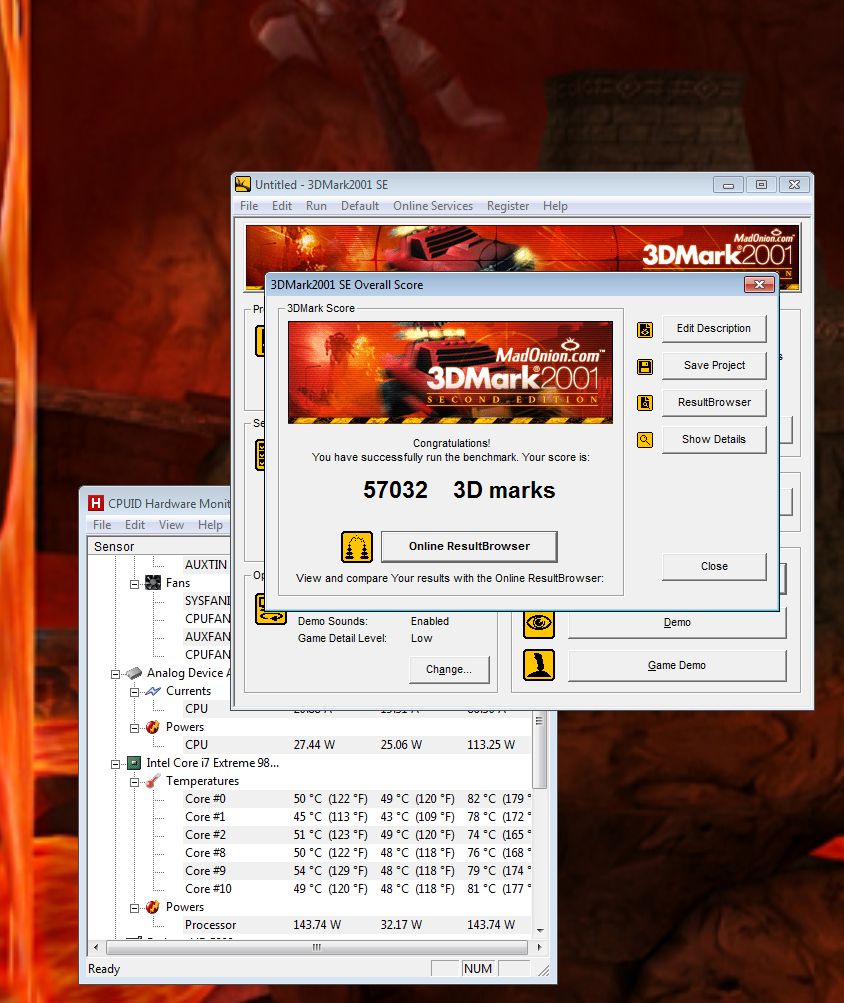Click the vertical scrollbar thumb in Hardware Monitor
The image size is (844, 1003).
(x=539, y=751)
